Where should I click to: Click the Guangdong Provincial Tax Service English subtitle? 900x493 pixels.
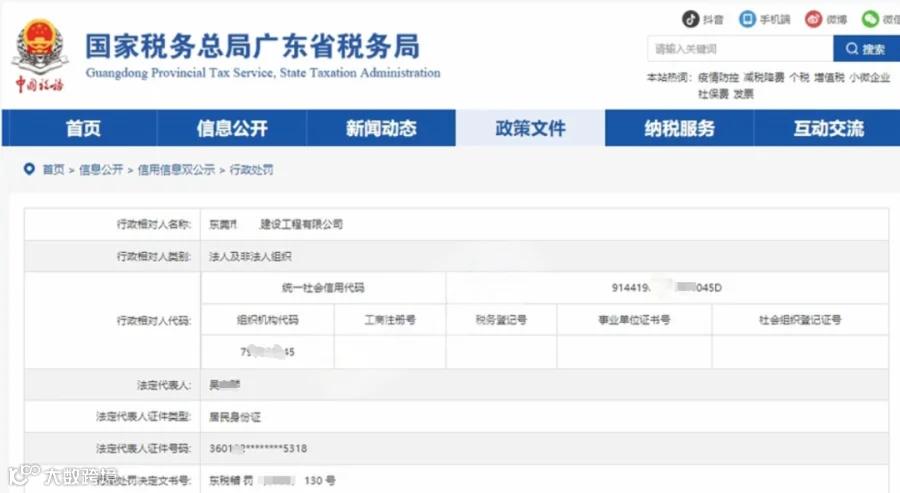(x=263, y=73)
